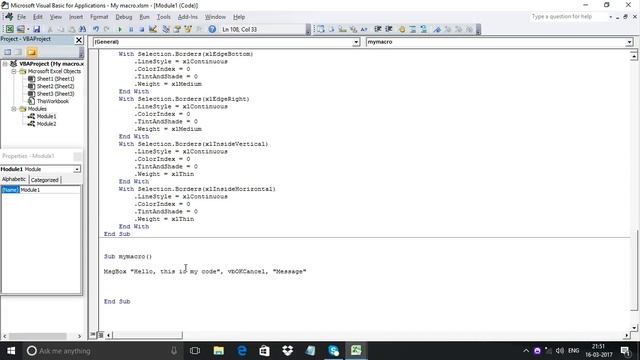This screenshot has height=360, width=640.
Task: Collapse the Modules folder
Action: (x=13, y=109)
